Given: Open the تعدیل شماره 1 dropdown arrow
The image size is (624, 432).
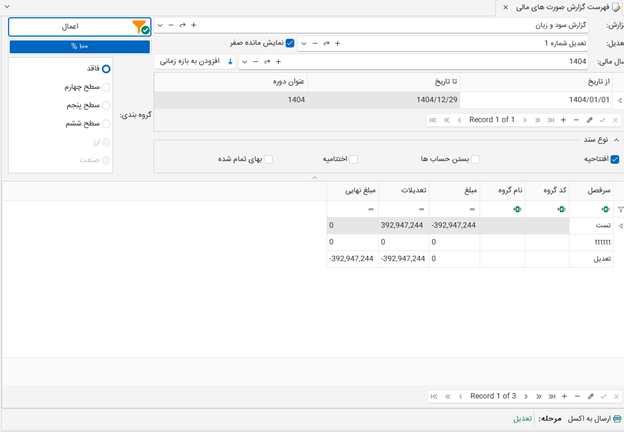Looking at the screenshot, I should 304,43.
